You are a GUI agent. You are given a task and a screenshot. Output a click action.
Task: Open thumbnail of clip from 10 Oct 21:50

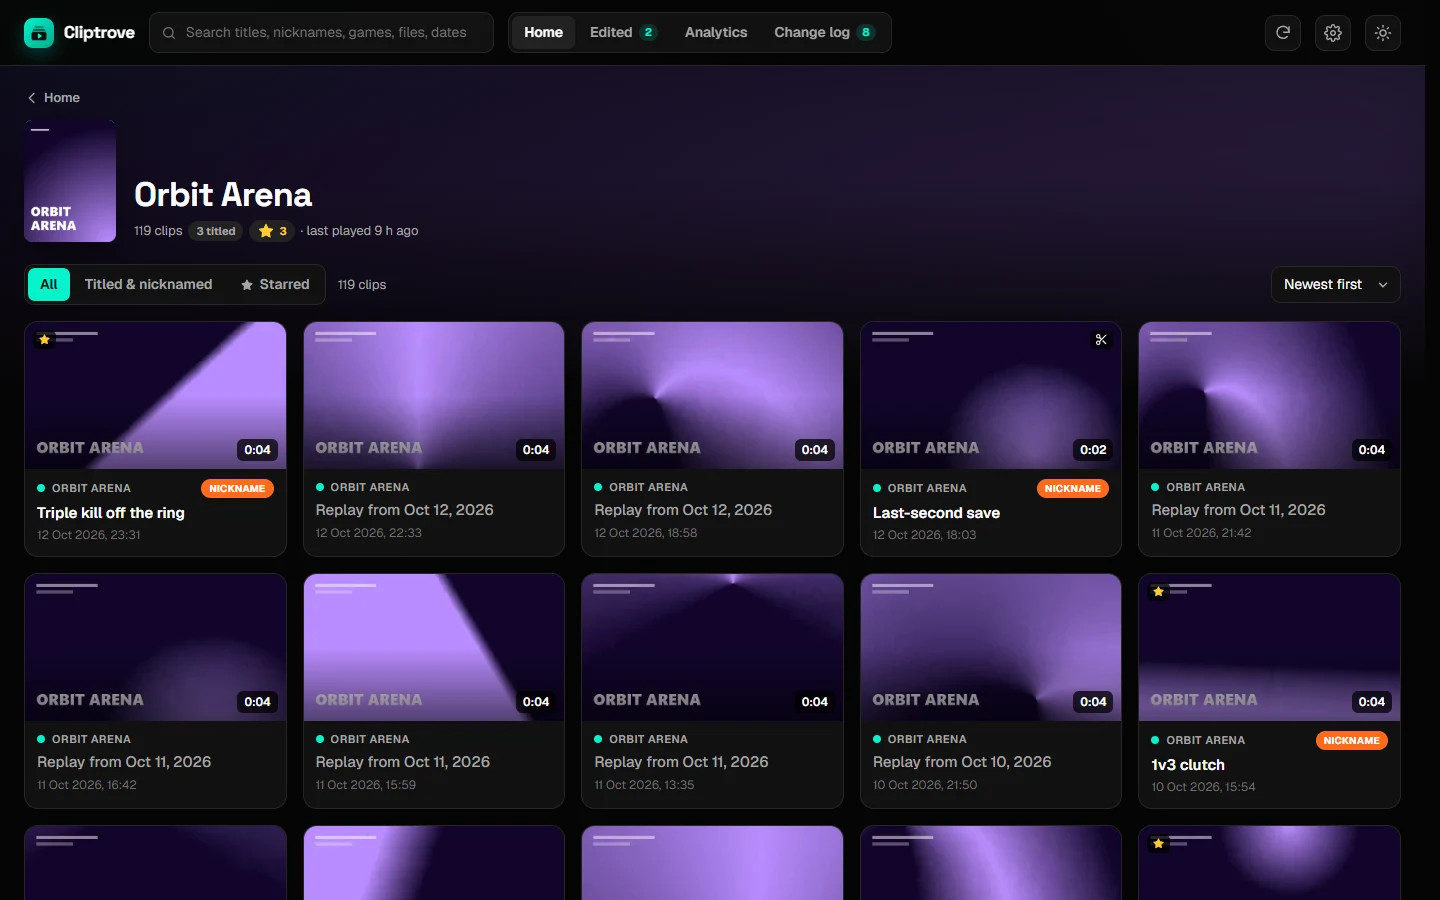pos(991,647)
